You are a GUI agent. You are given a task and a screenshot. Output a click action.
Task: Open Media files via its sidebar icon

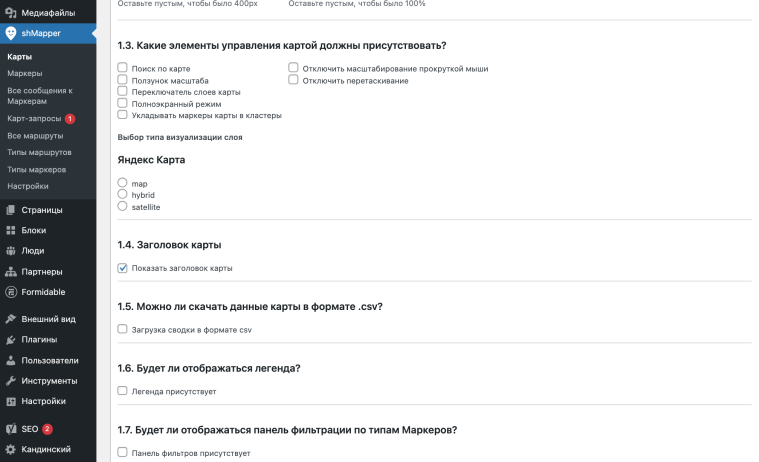tap(10, 12)
